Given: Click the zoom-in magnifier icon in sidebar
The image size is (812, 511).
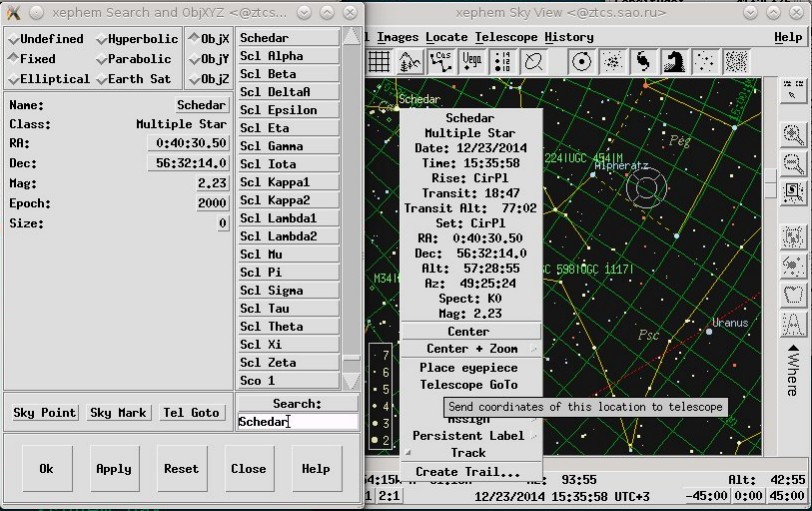Looking at the screenshot, I should (793, 136).
